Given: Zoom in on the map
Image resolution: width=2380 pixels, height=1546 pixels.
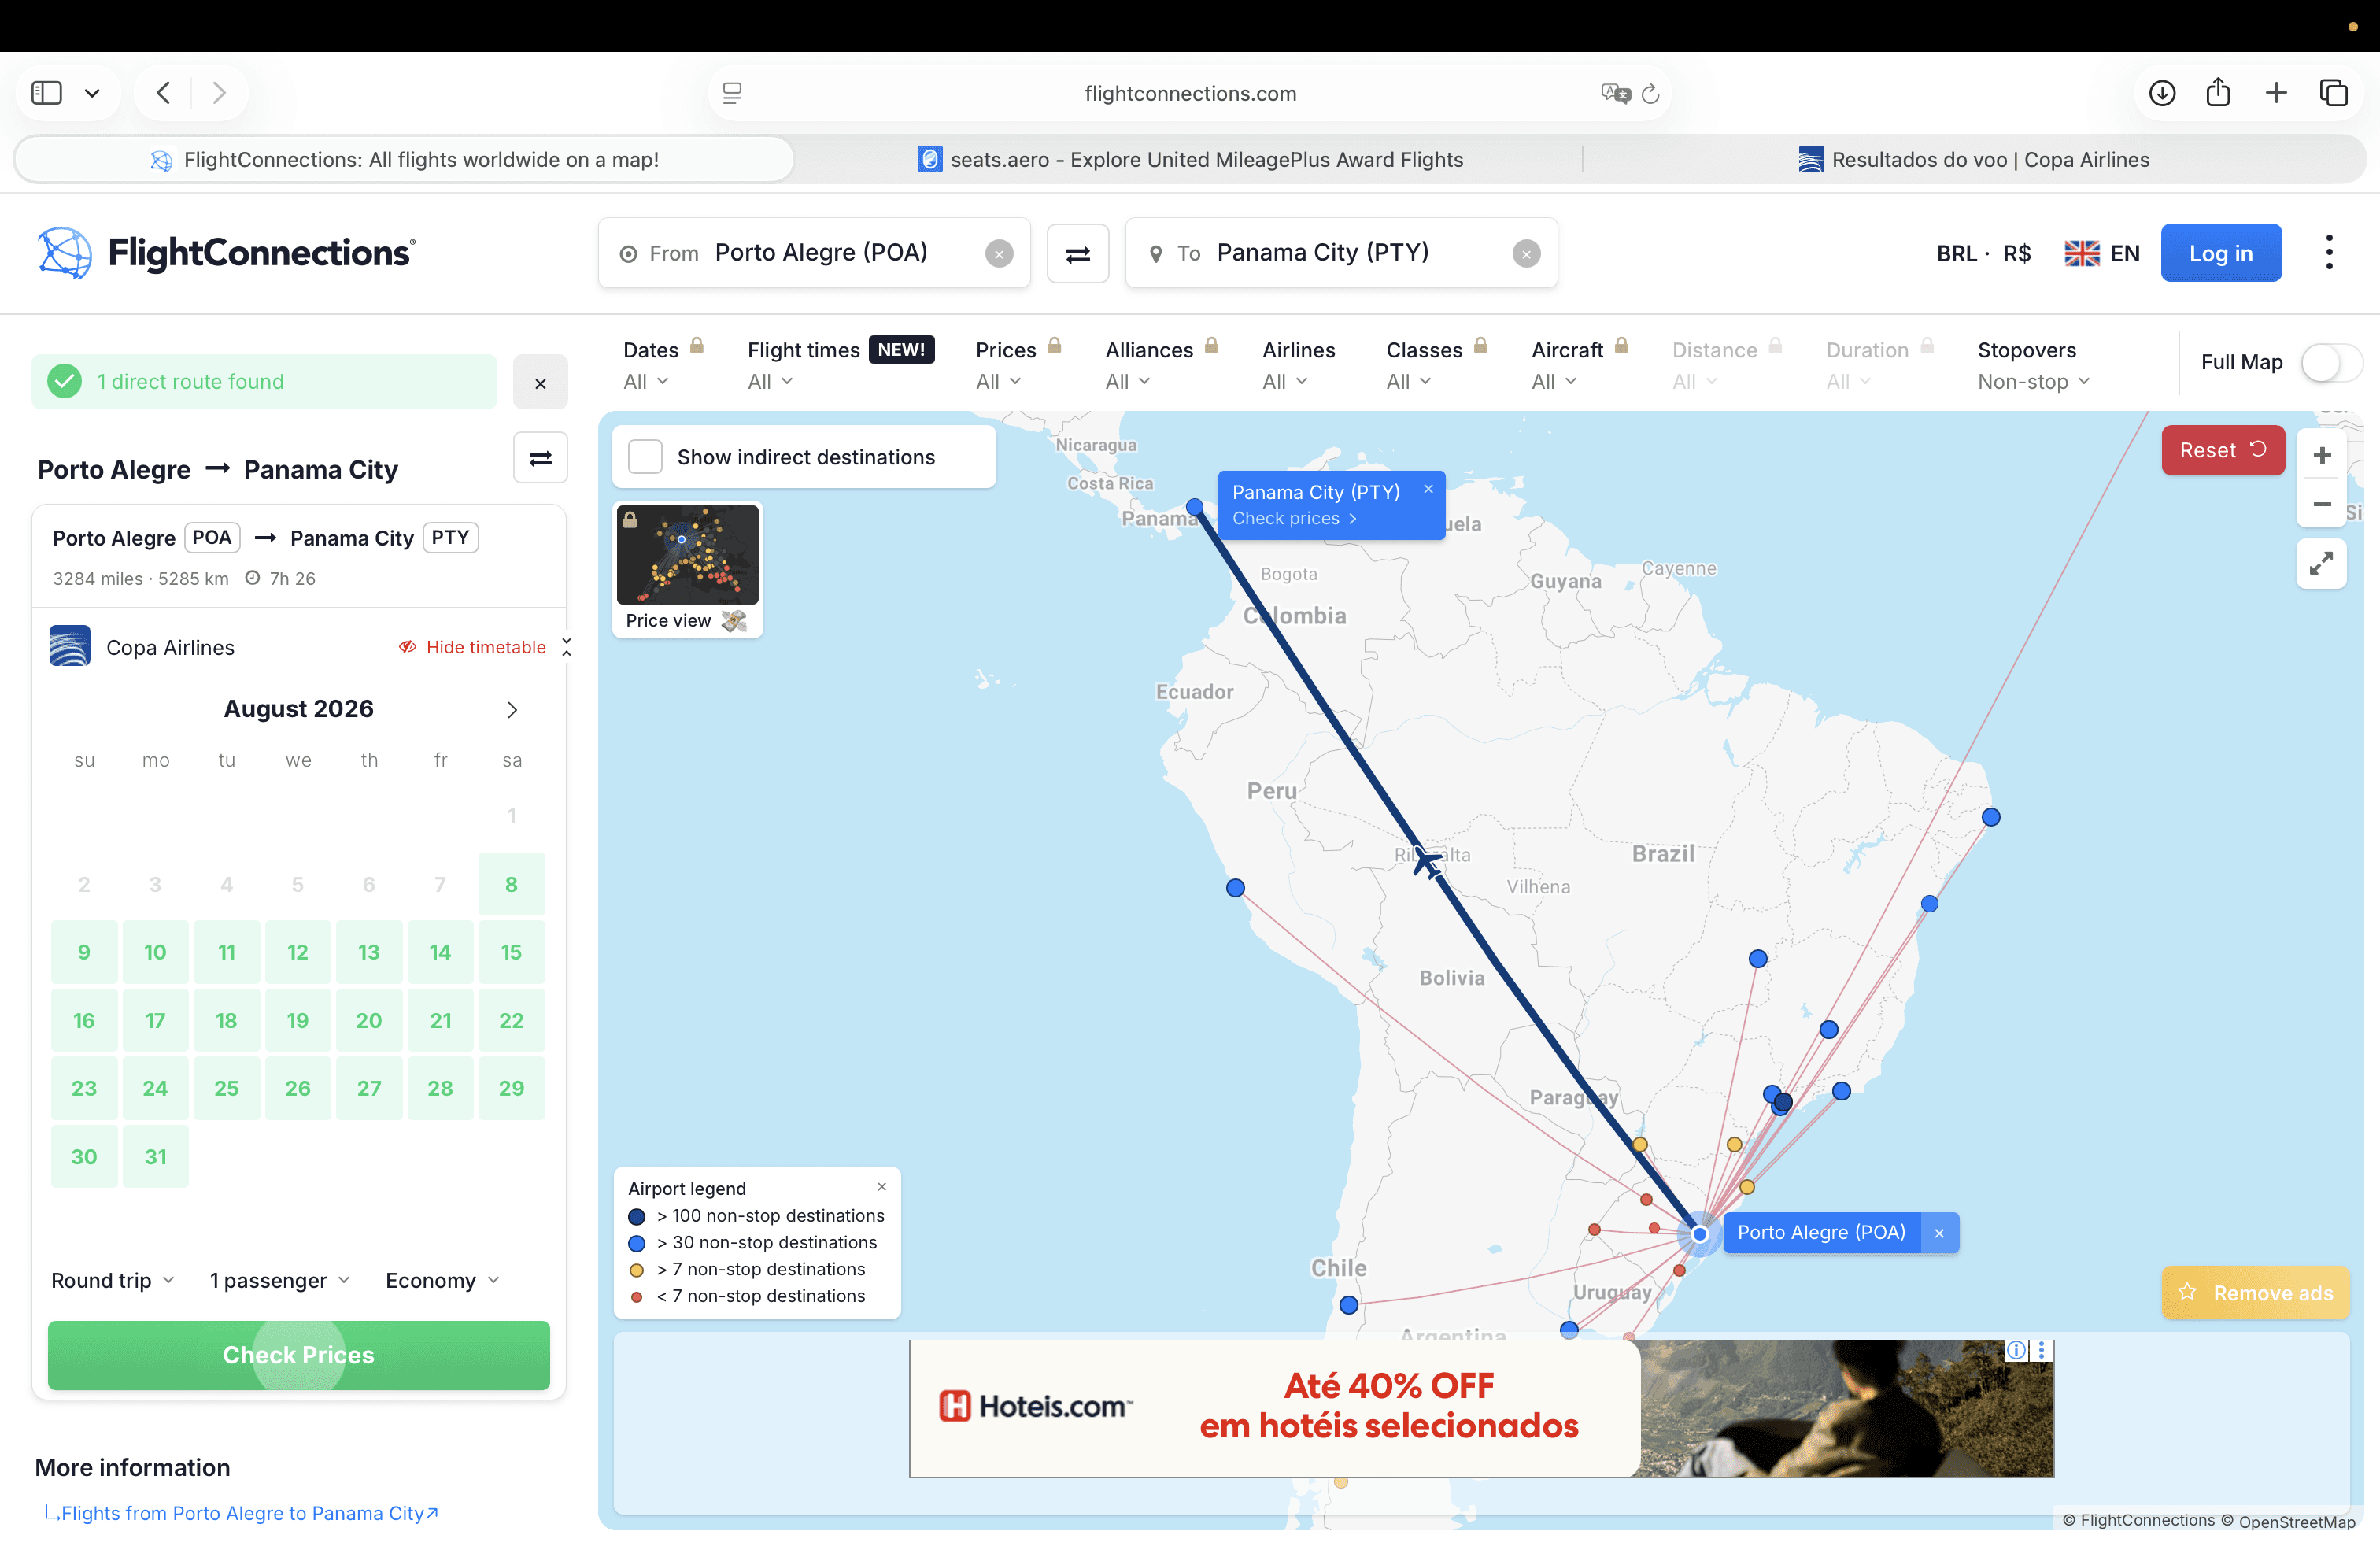Looking at the screenshot, I should 2321,456.
